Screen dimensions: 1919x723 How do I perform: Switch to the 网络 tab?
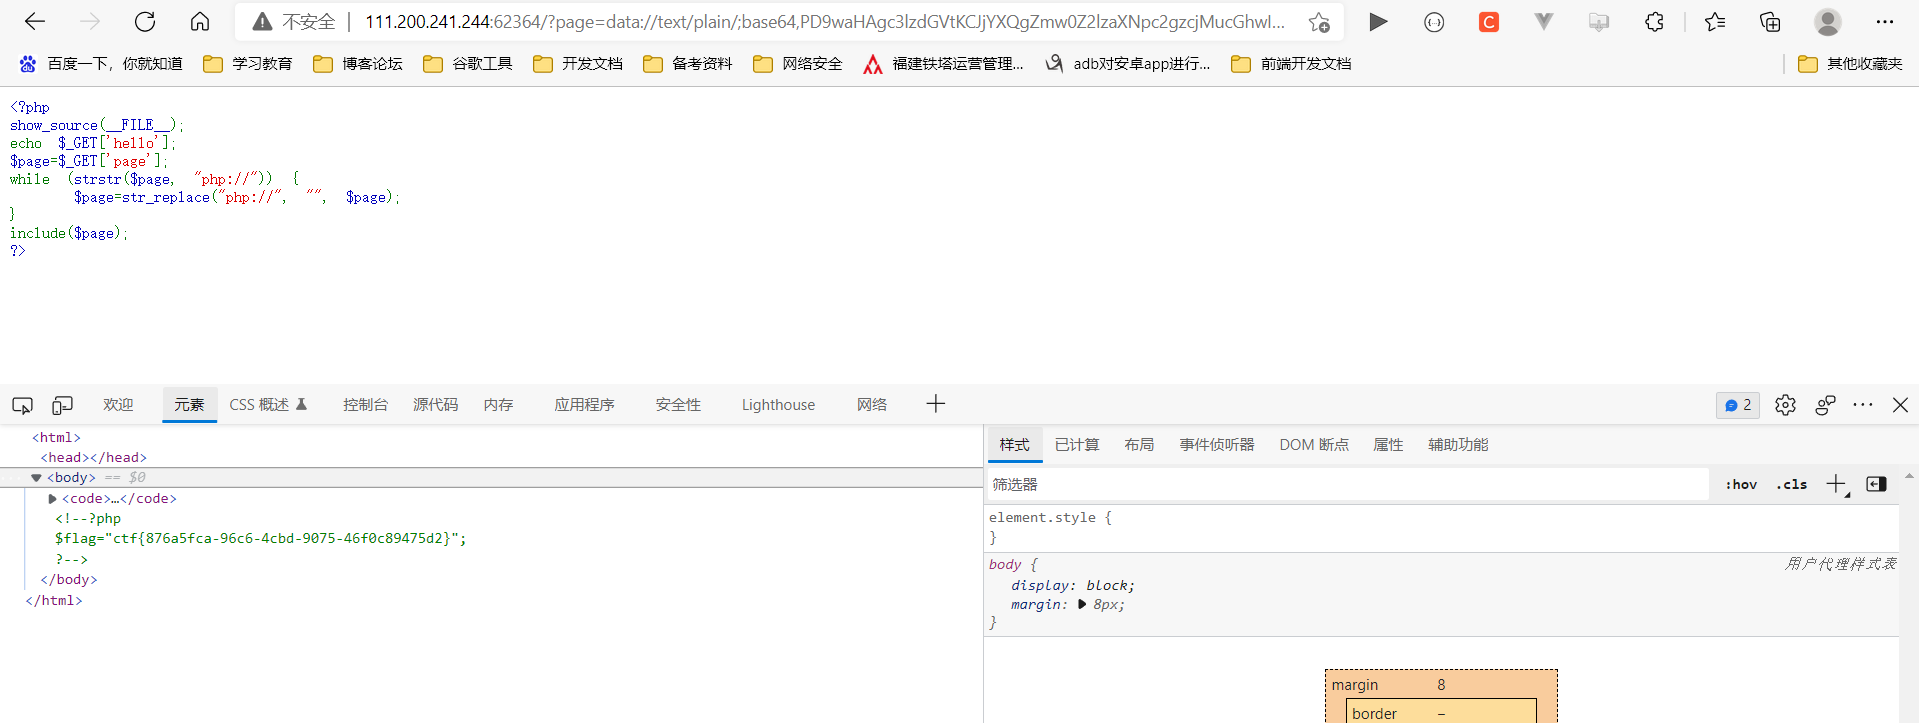coord(872,405)
